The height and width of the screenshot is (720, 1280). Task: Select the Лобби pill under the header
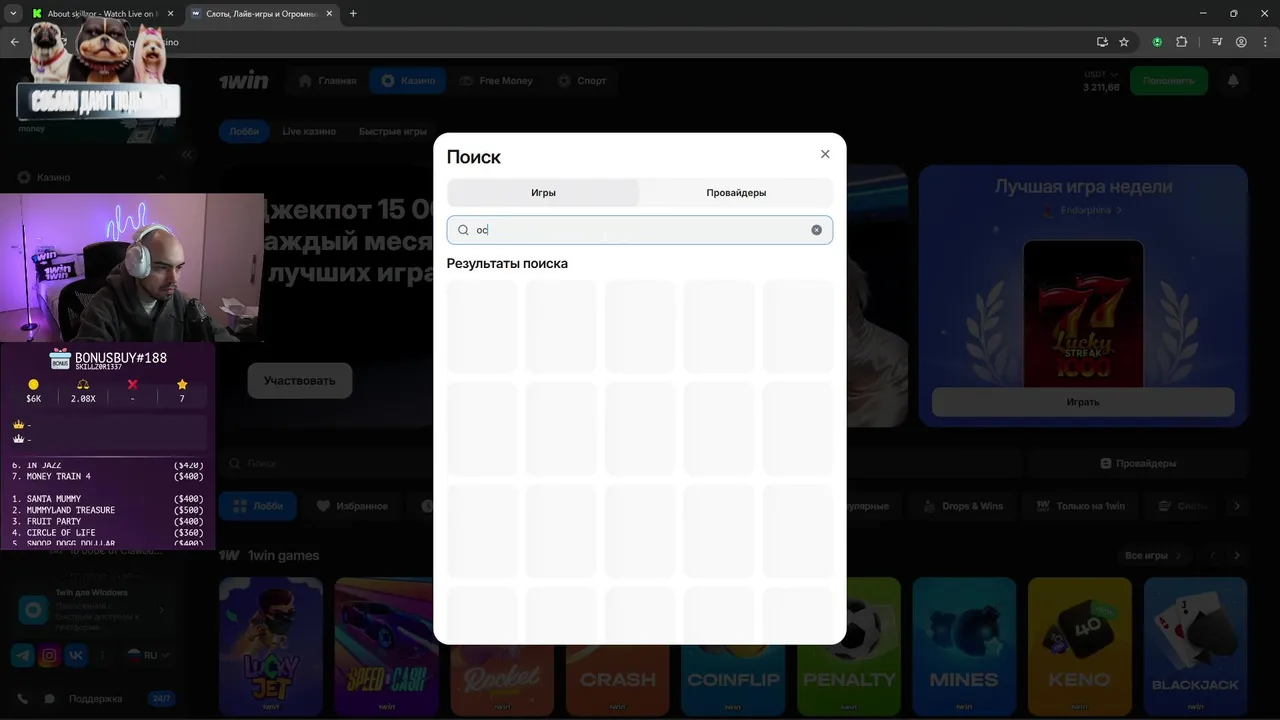(x=244, y=131)
